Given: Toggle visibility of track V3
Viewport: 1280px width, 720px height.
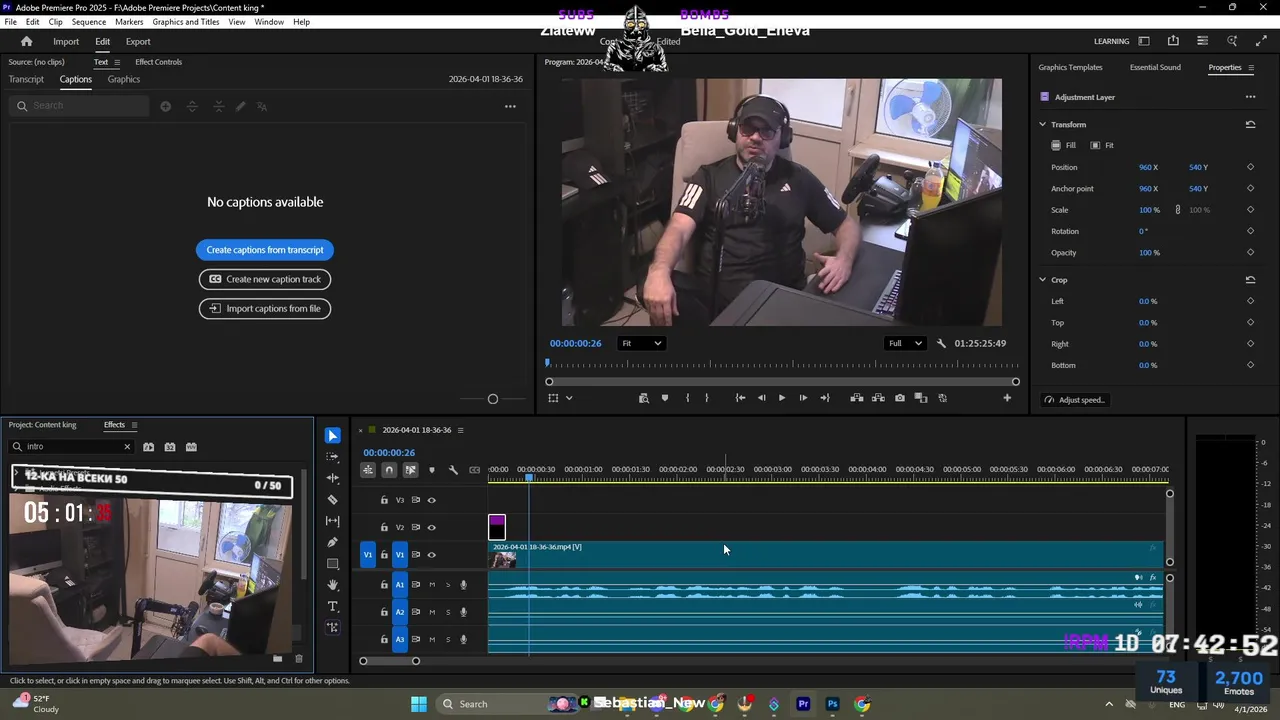Looking at the screenshot, I should (432, 500).
